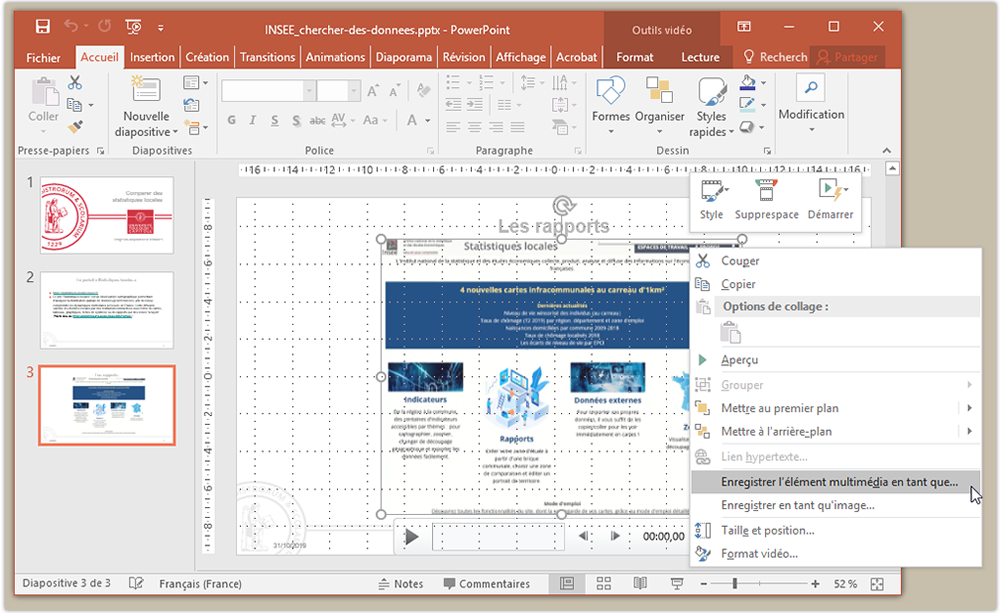Choose Enregistrer l'élément multimédia en tant que
The height and width of the screenshot is (613, 1000).
838,482
